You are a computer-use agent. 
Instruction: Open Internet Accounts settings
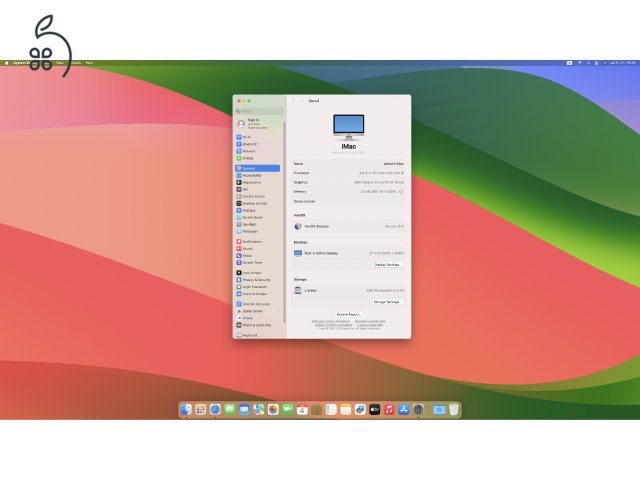258,304
